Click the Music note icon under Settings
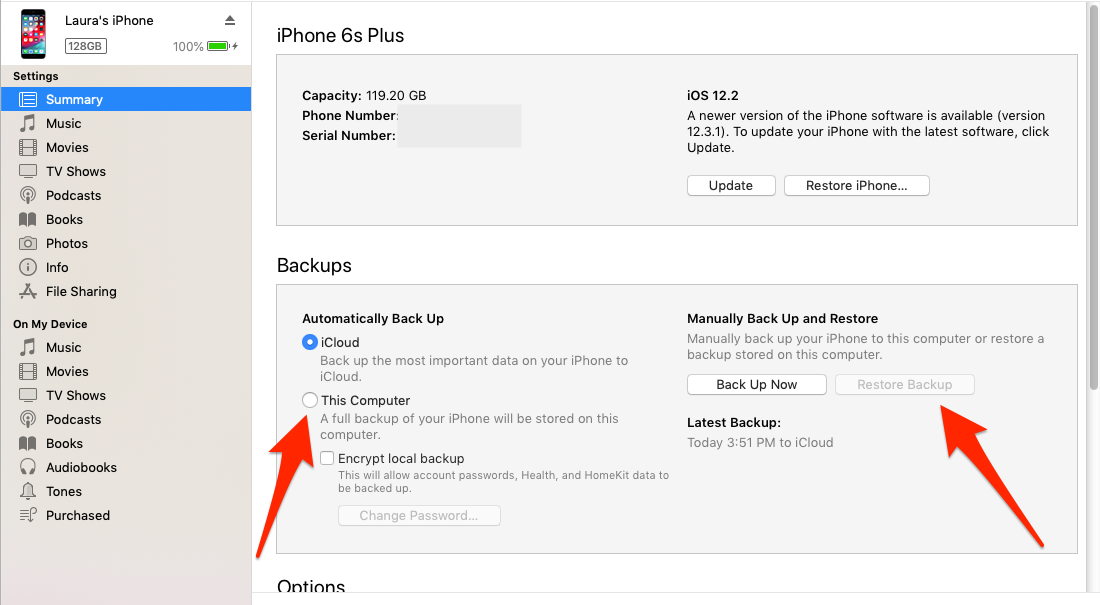The width and height of the screenshot is (1100, 605). [x=28, y=123]
